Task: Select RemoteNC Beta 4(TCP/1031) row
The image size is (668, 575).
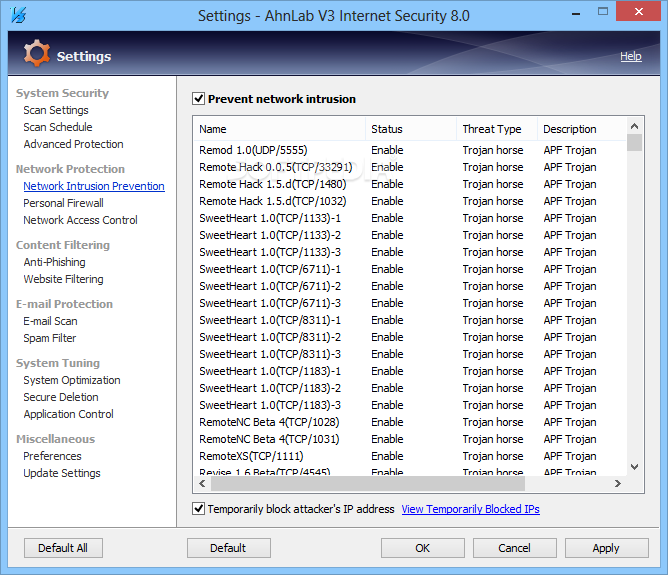Action: (x=410, y=440)
